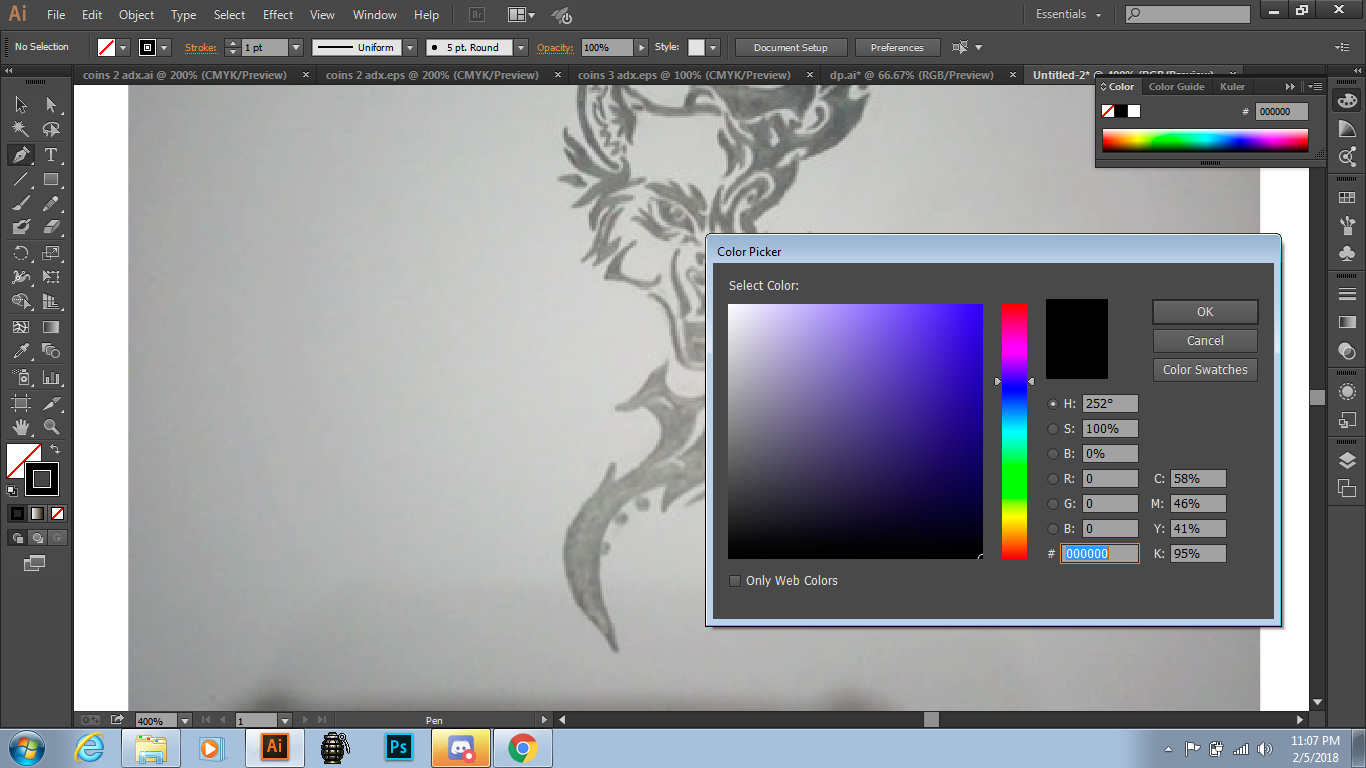Open the Essentials workspace dropdown

(x=1068, y=15)
